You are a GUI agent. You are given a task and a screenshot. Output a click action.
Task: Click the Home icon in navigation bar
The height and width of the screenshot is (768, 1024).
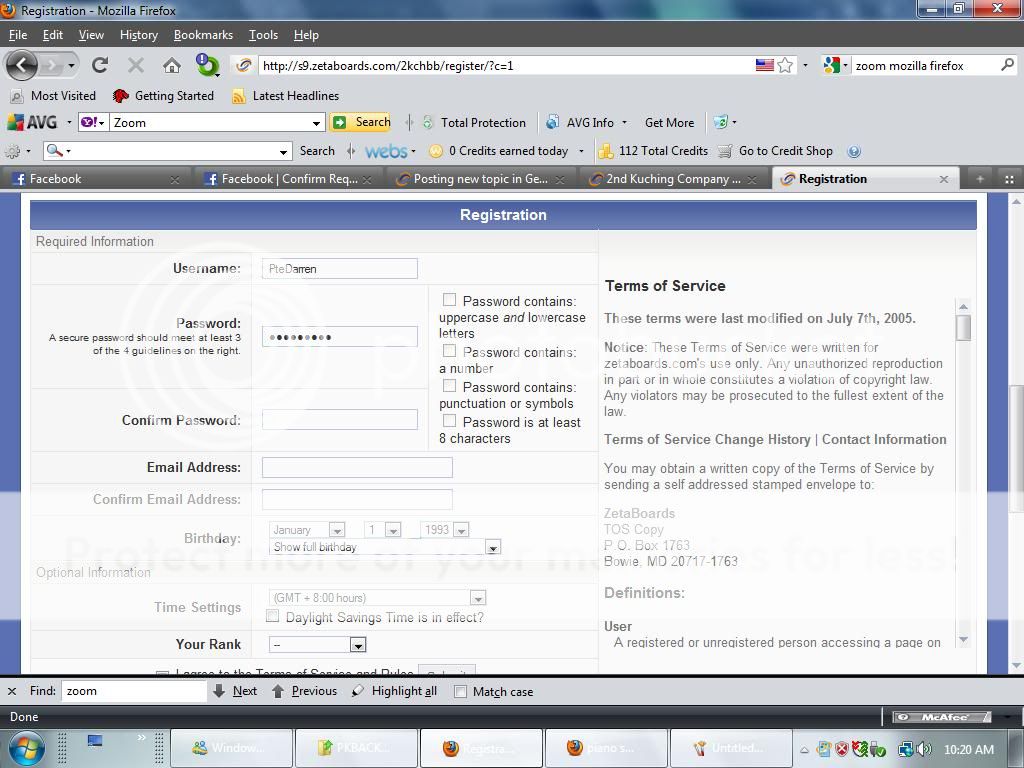pyautogui.click(x=172, y=66)
